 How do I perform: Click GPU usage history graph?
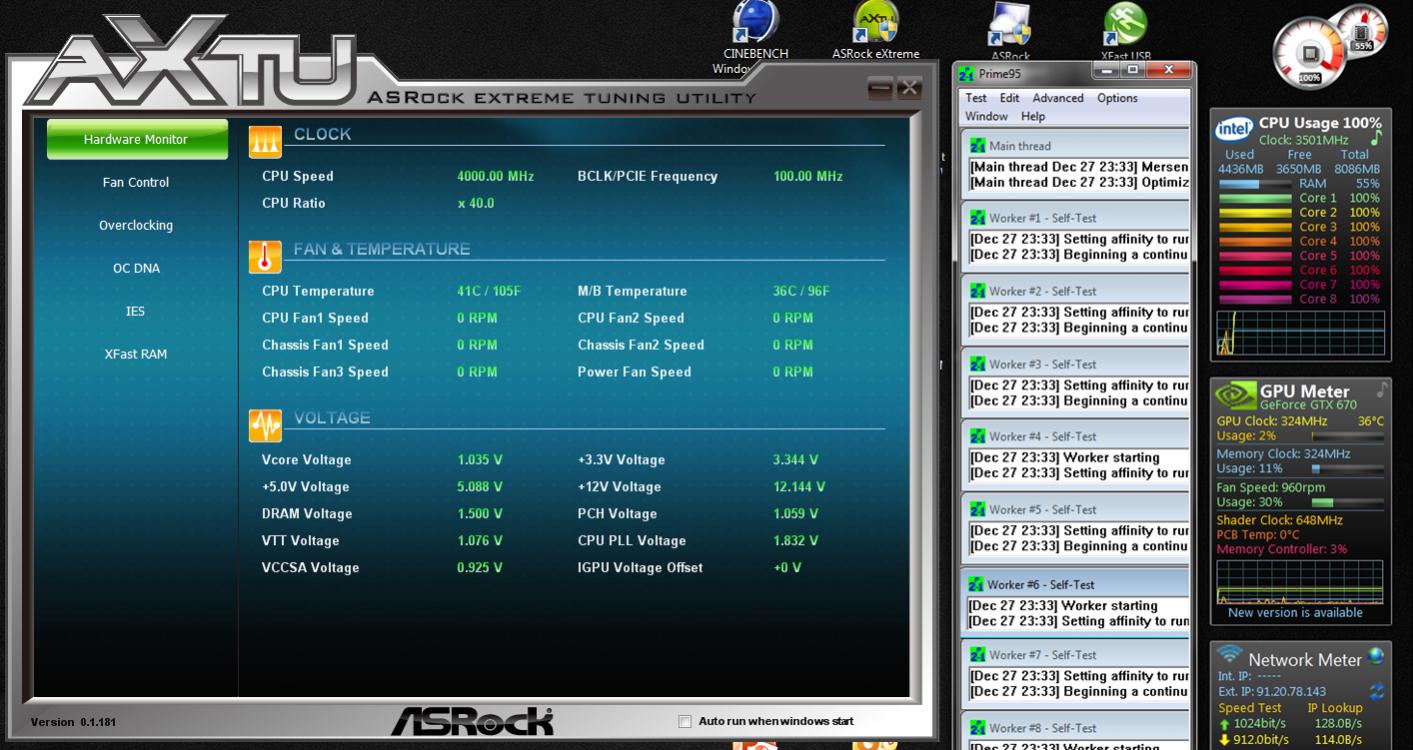(x=1300, y=582)
